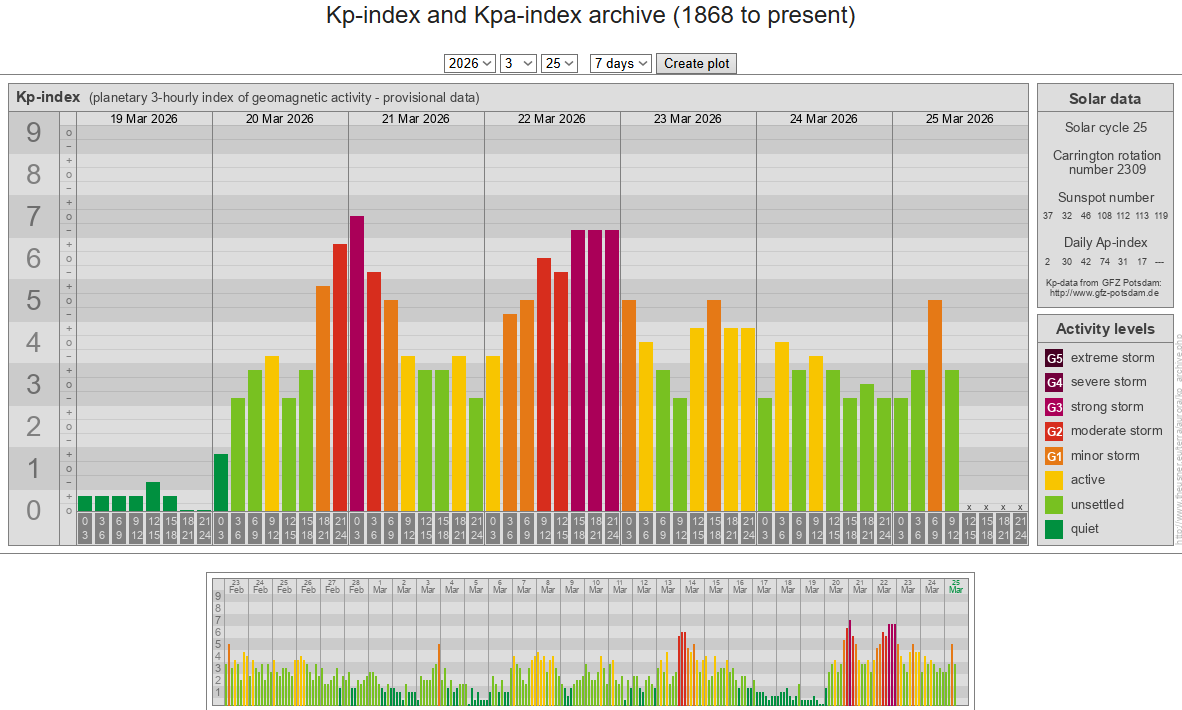Click the yellow active level swatch
The width and height of the screenshot is (1182, 710).
pyautogui.click(x=1054, y=480)
